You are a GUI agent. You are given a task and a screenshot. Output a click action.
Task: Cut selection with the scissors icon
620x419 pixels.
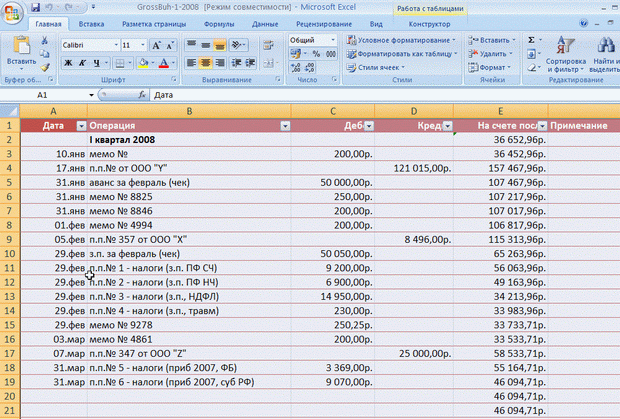[45, 40]
